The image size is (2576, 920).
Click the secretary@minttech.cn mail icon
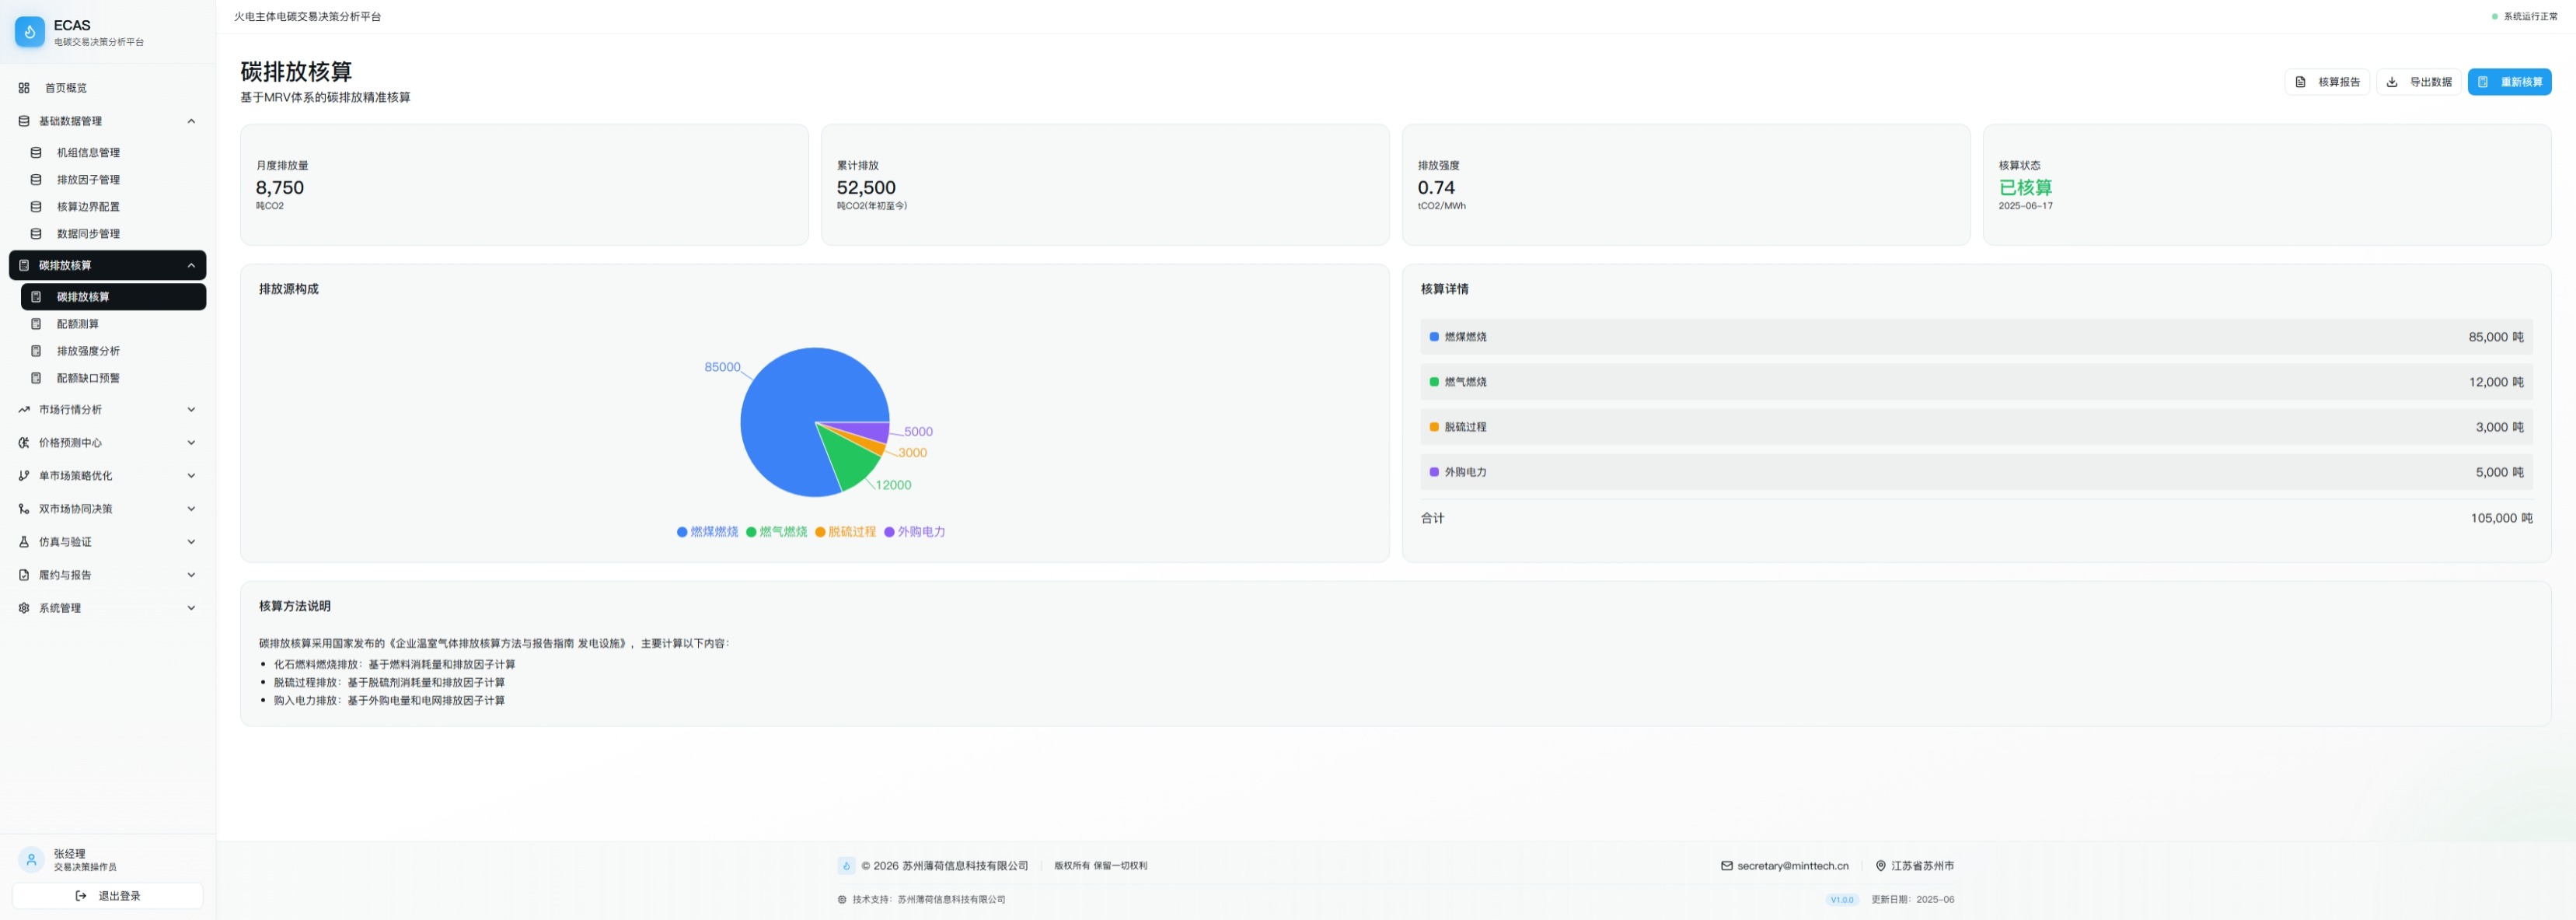pos(1726,866)
